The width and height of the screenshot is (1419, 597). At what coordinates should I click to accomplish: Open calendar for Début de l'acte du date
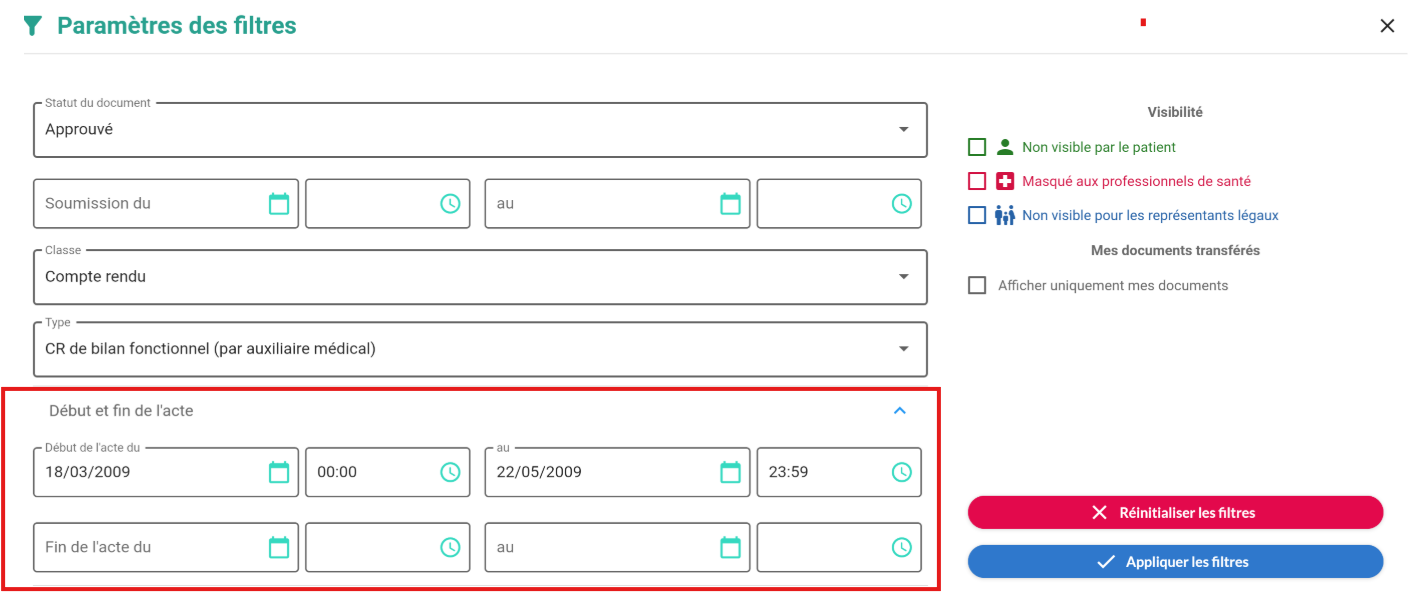279,472
